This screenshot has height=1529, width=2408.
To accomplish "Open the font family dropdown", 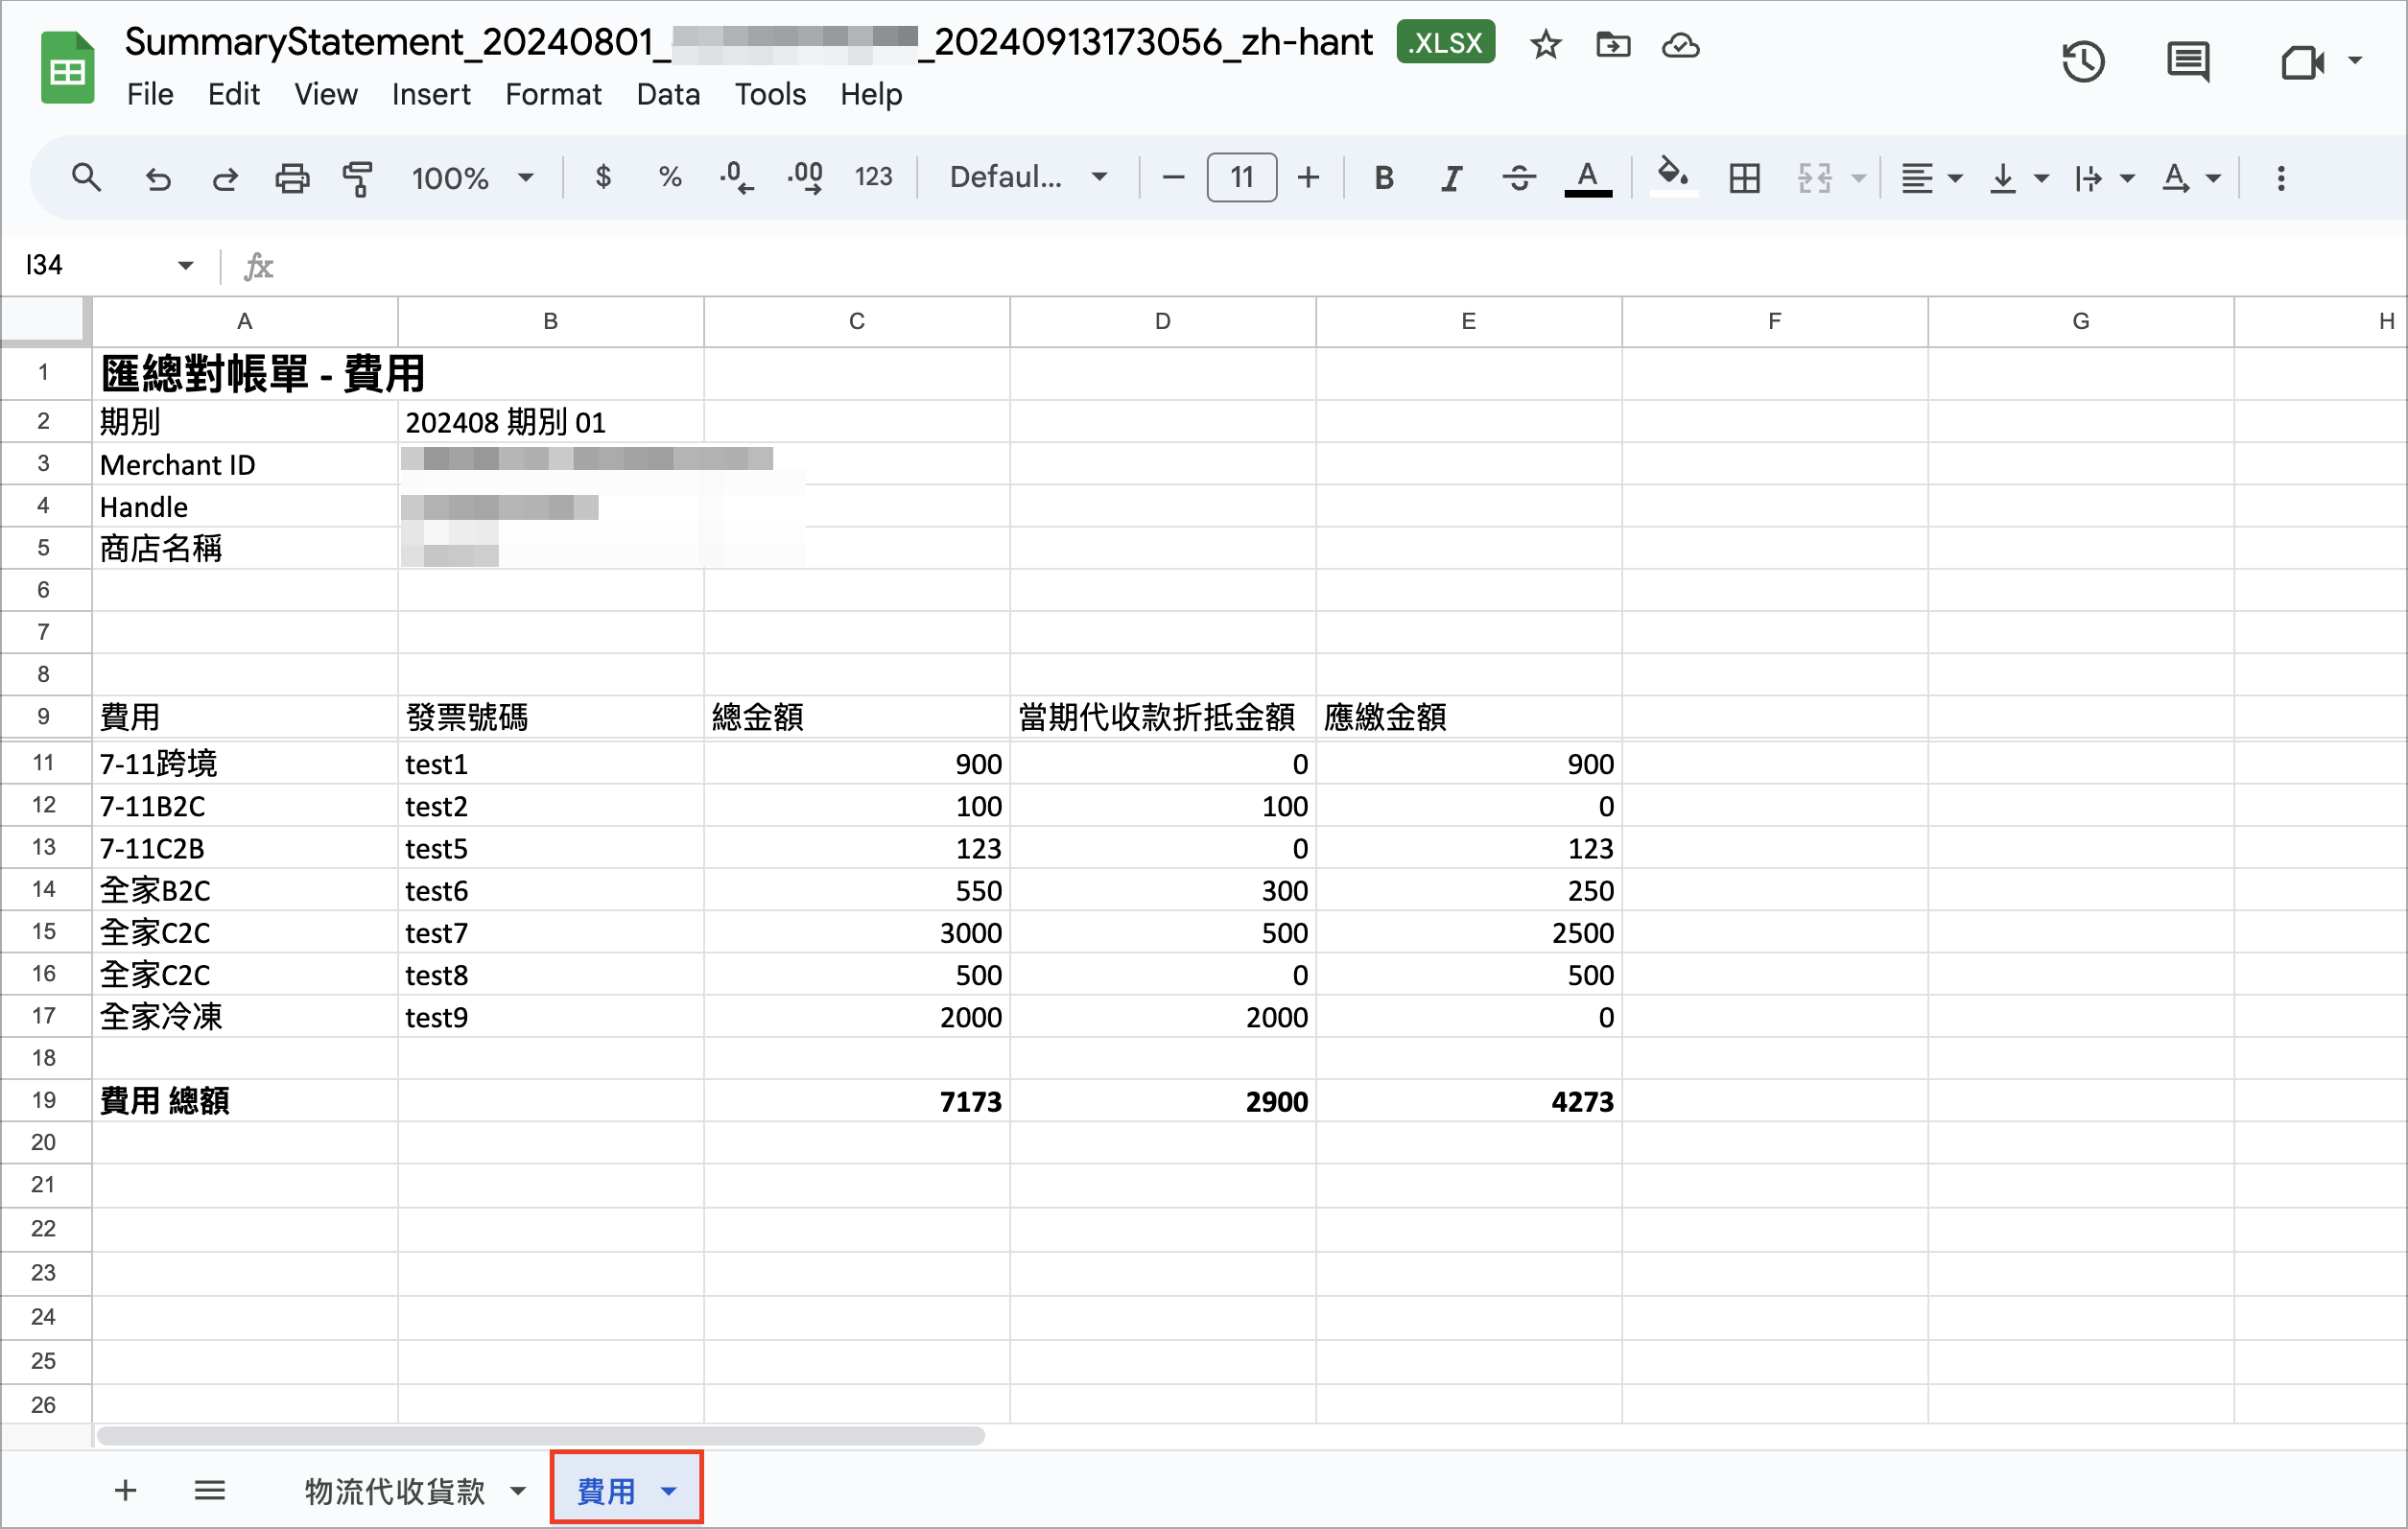I will coord(1028,177).
